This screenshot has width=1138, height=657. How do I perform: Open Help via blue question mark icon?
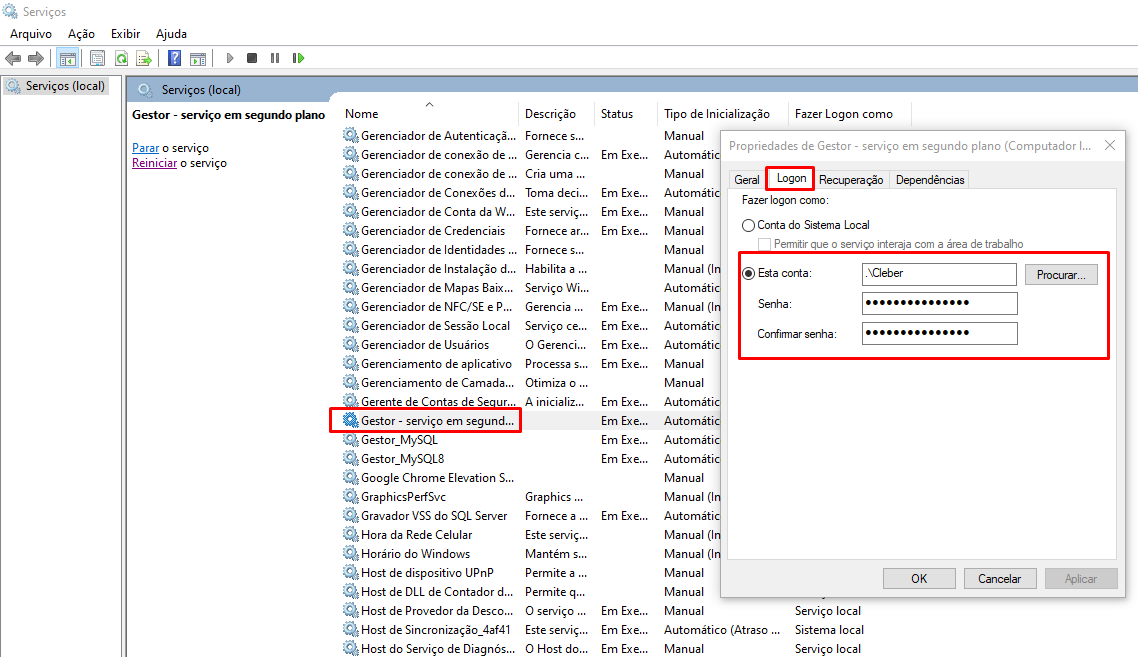174,58
